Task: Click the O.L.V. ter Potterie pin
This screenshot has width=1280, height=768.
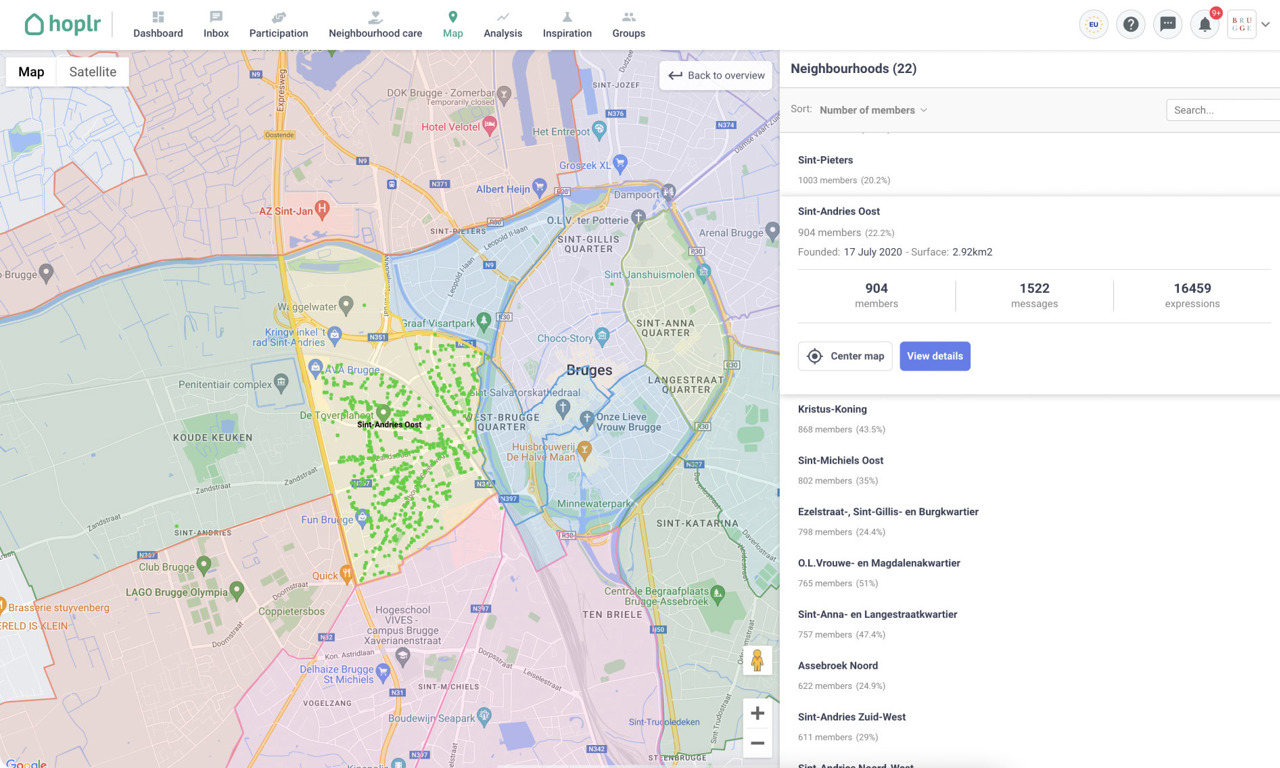Action: (639, 217)
